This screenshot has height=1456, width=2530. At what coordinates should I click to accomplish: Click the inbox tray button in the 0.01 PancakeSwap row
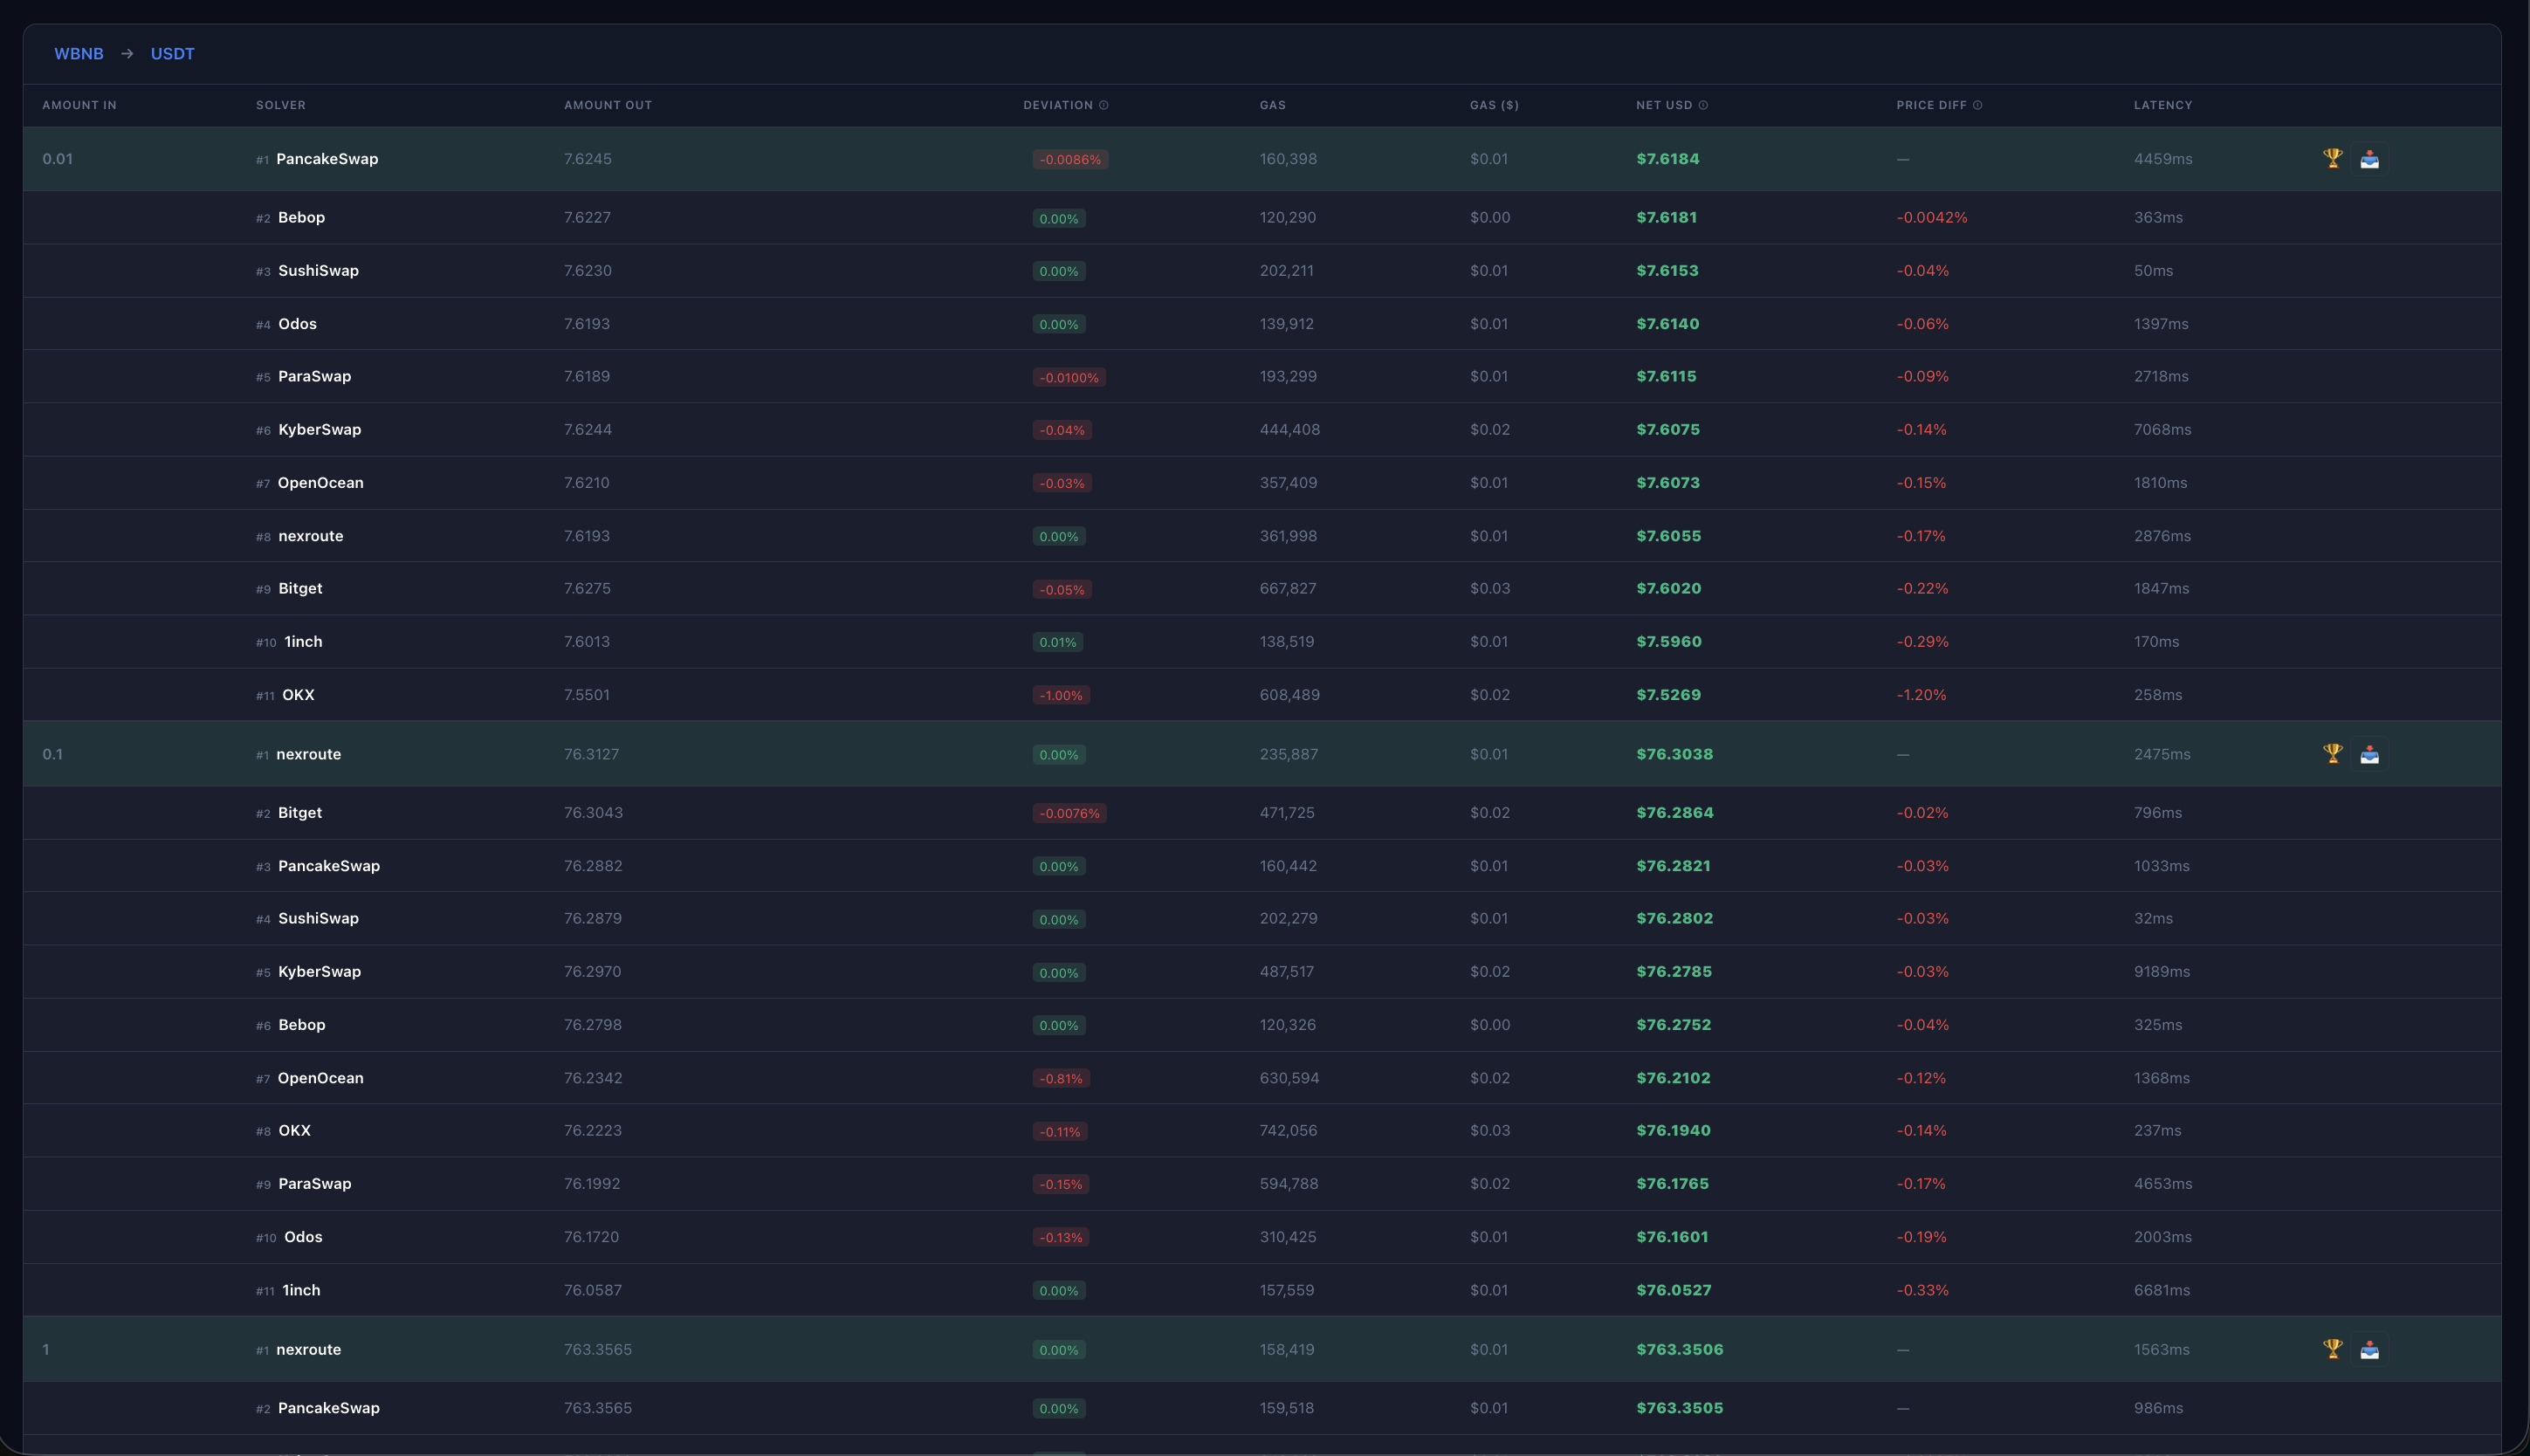[x=2369, y=159]
